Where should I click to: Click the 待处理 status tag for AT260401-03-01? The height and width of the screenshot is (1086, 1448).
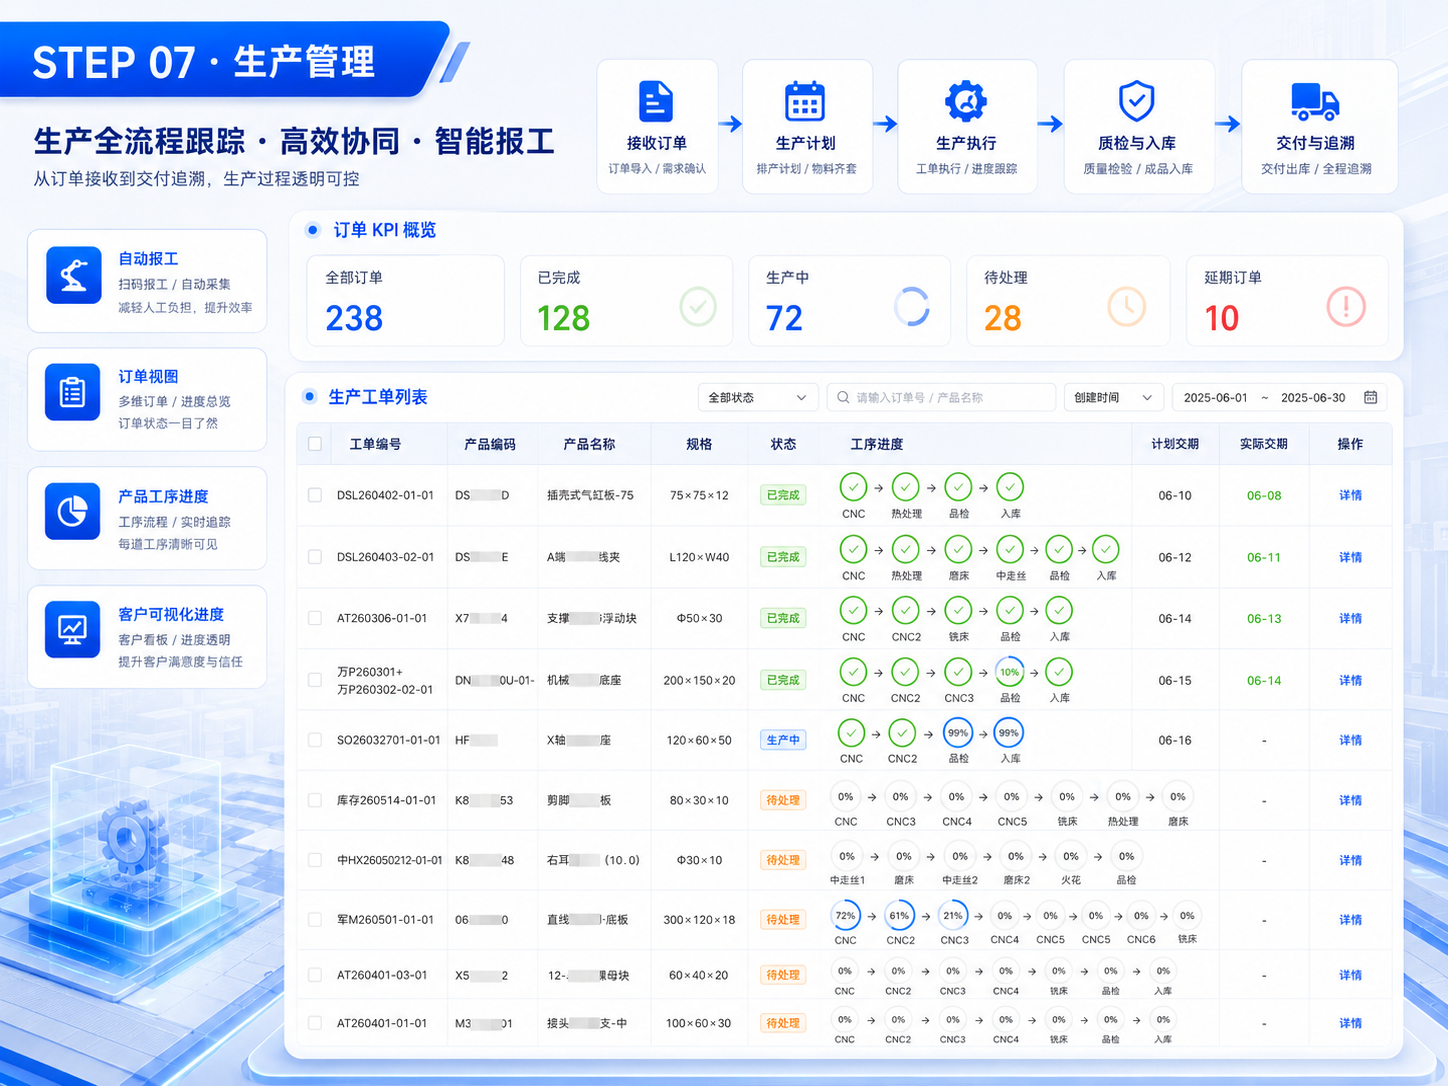(x=783, y=975)
